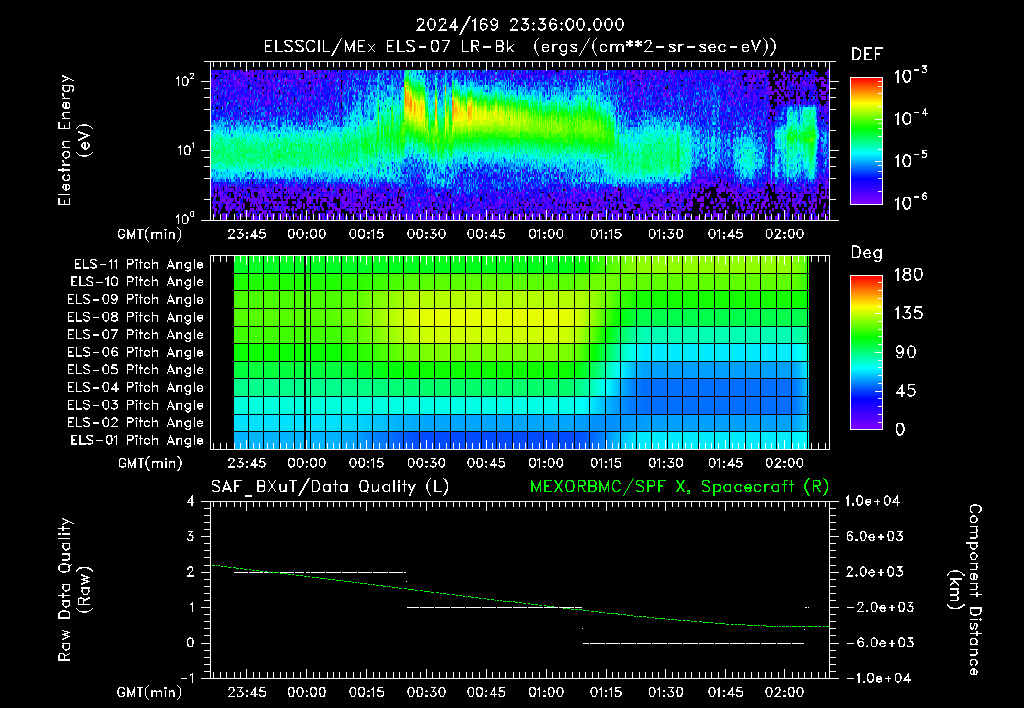The image size is (1024, 708).
Task: Select the 'ELS-11 Pitch Angle' row label
Action: click(x=138, y=265)
